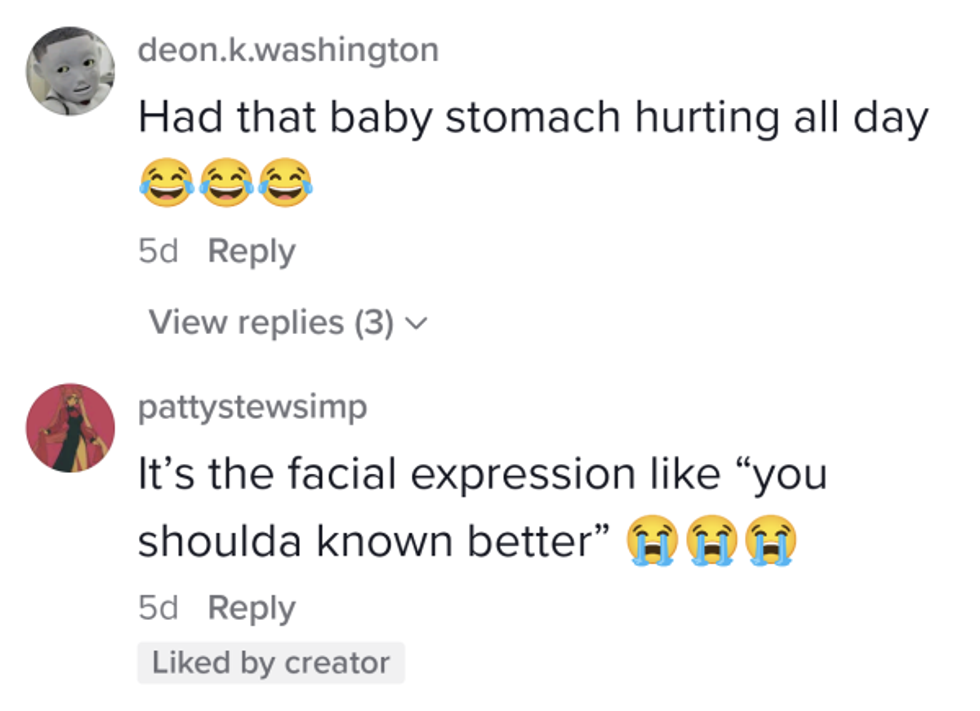The width and height of the screenshot is (980, 711).
Task: Open deon.k.washington's profile picture
Action: (x=70, y=71)
